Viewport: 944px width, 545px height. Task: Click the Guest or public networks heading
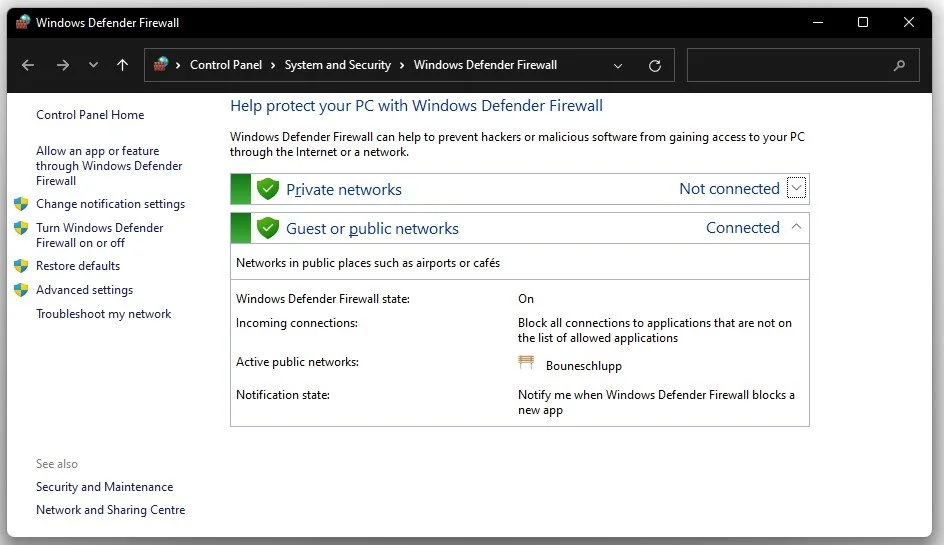pyautogui.click(x=372, y=228)
